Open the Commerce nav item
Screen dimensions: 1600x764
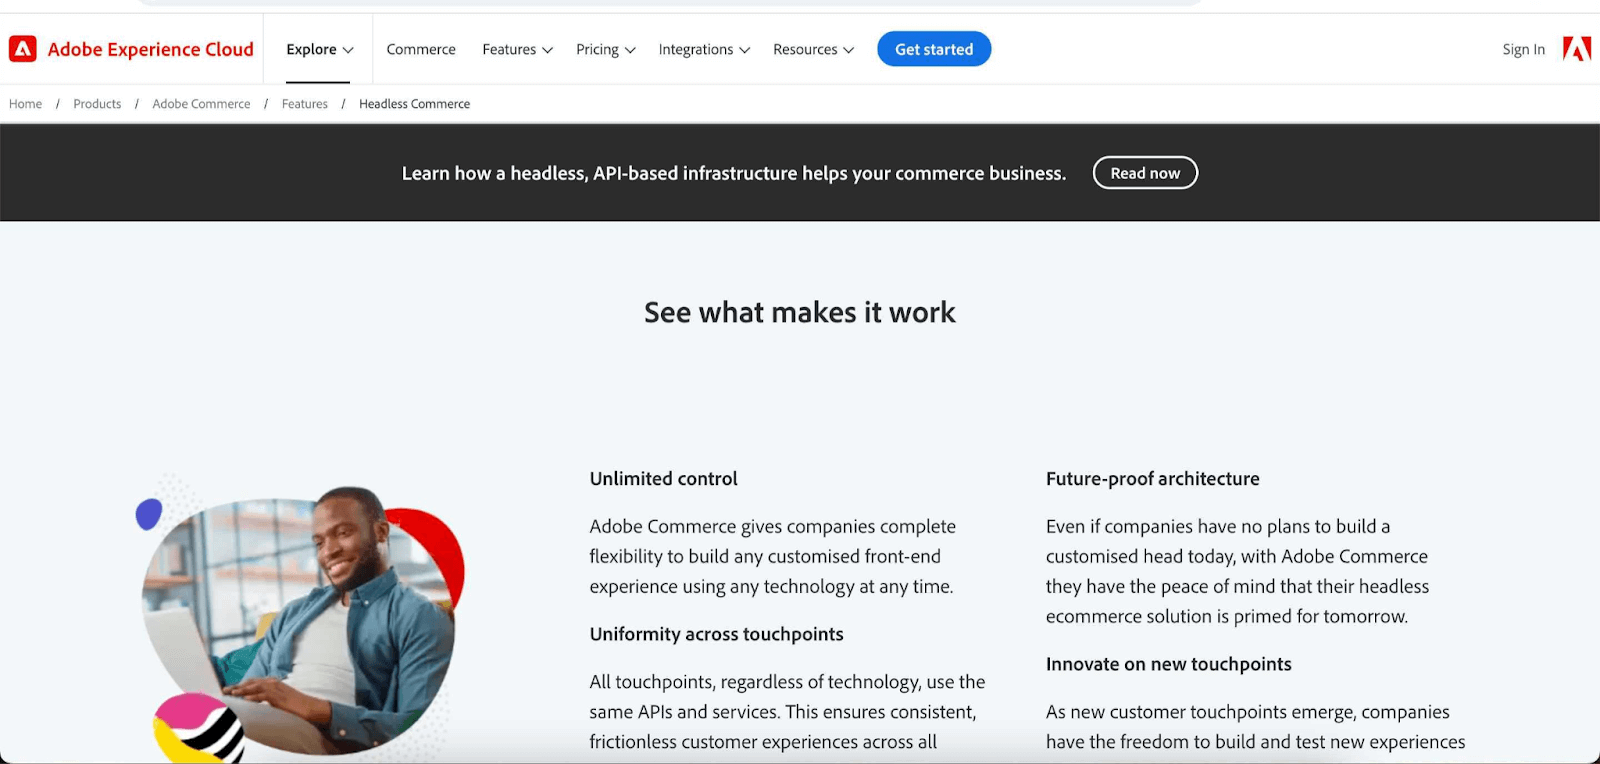[x=421, y=49]
